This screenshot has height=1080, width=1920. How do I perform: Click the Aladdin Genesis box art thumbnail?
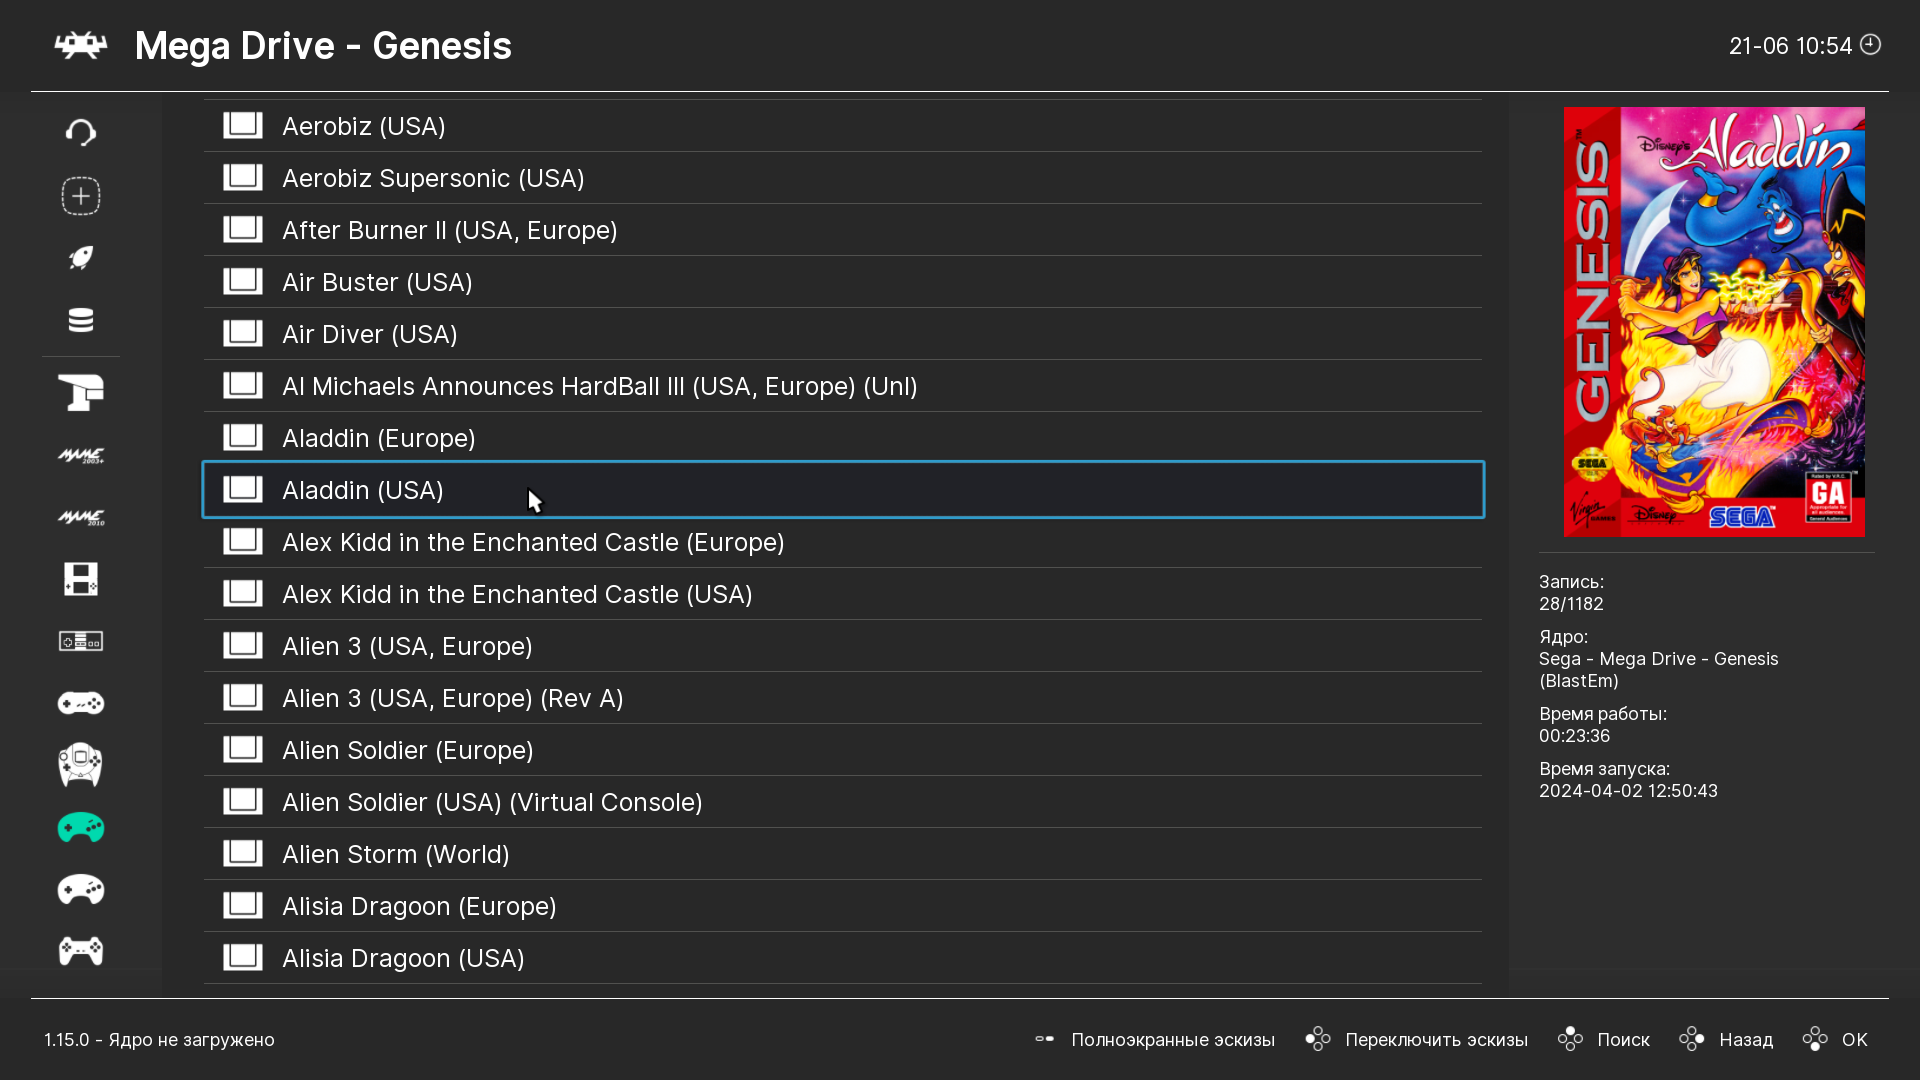pyautogui.click(x=1714, y=322)
